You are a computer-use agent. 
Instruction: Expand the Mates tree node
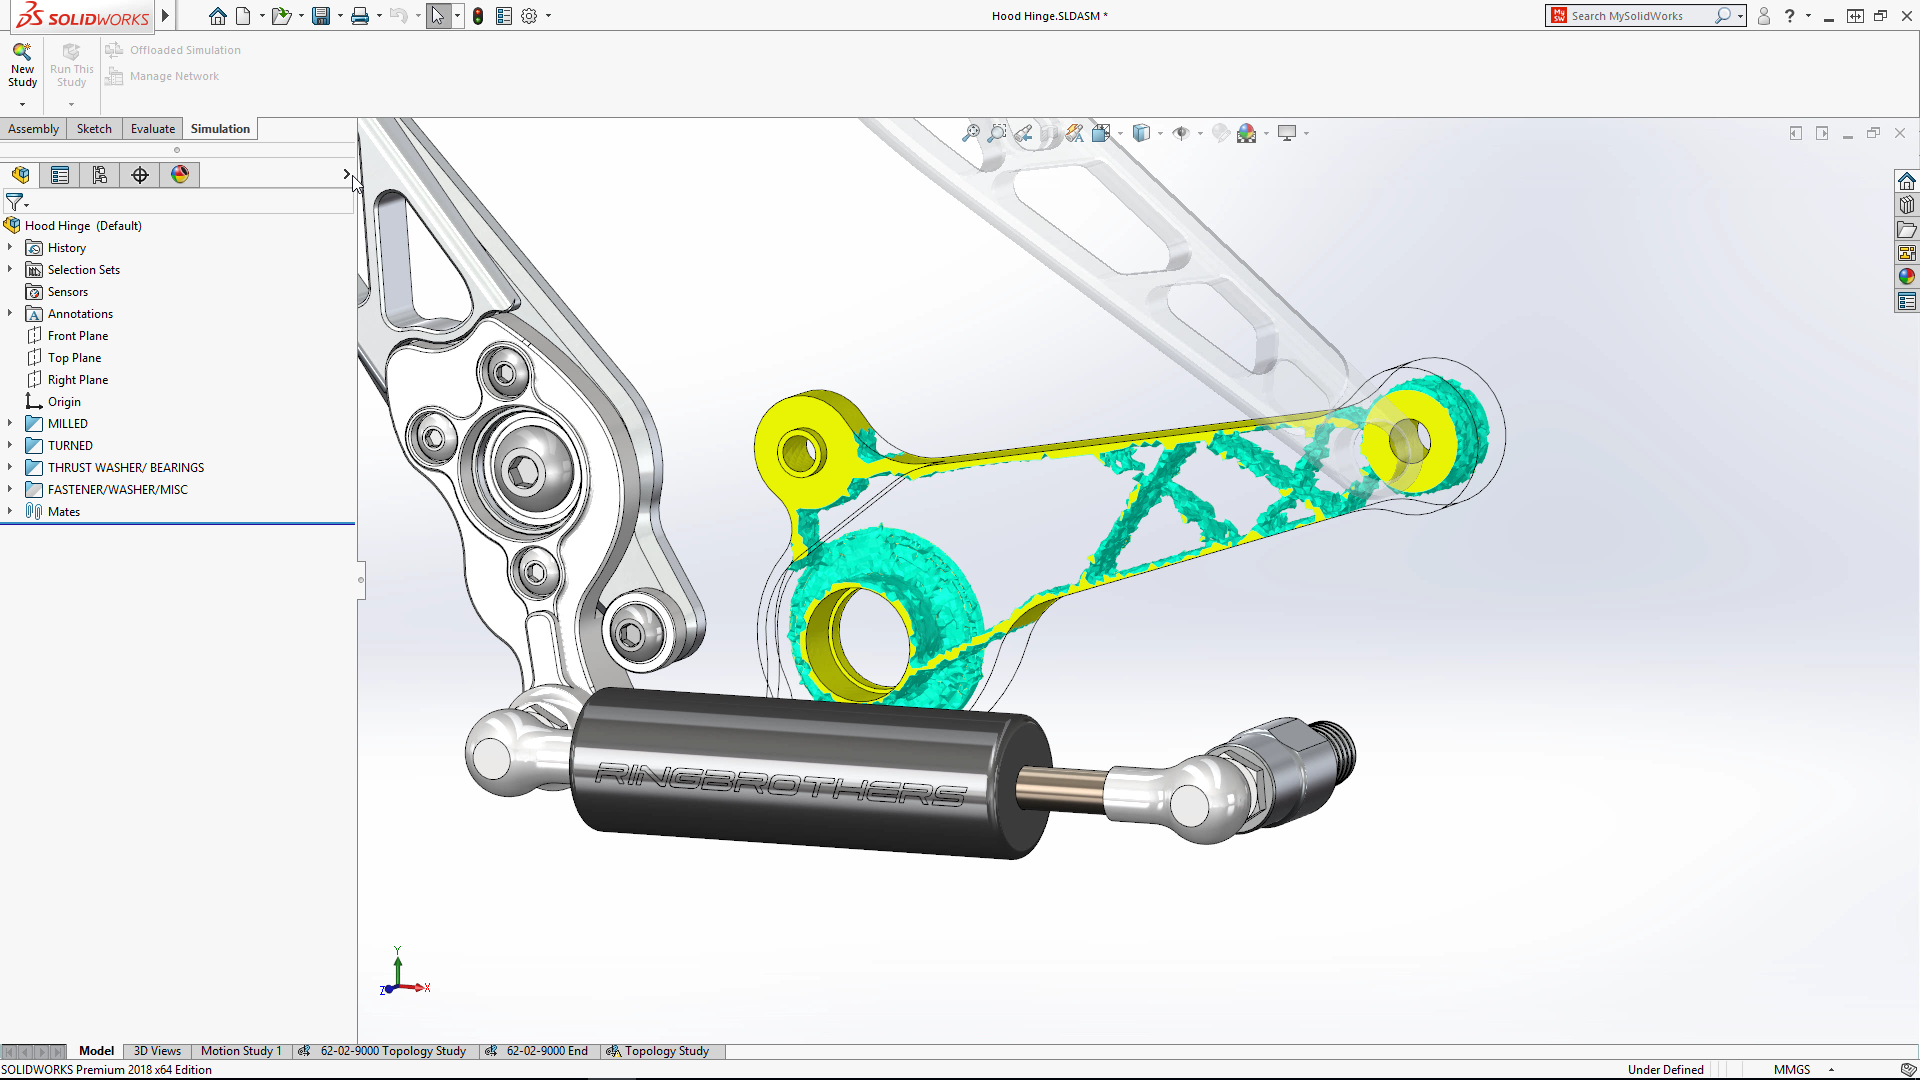coord(10,511)
